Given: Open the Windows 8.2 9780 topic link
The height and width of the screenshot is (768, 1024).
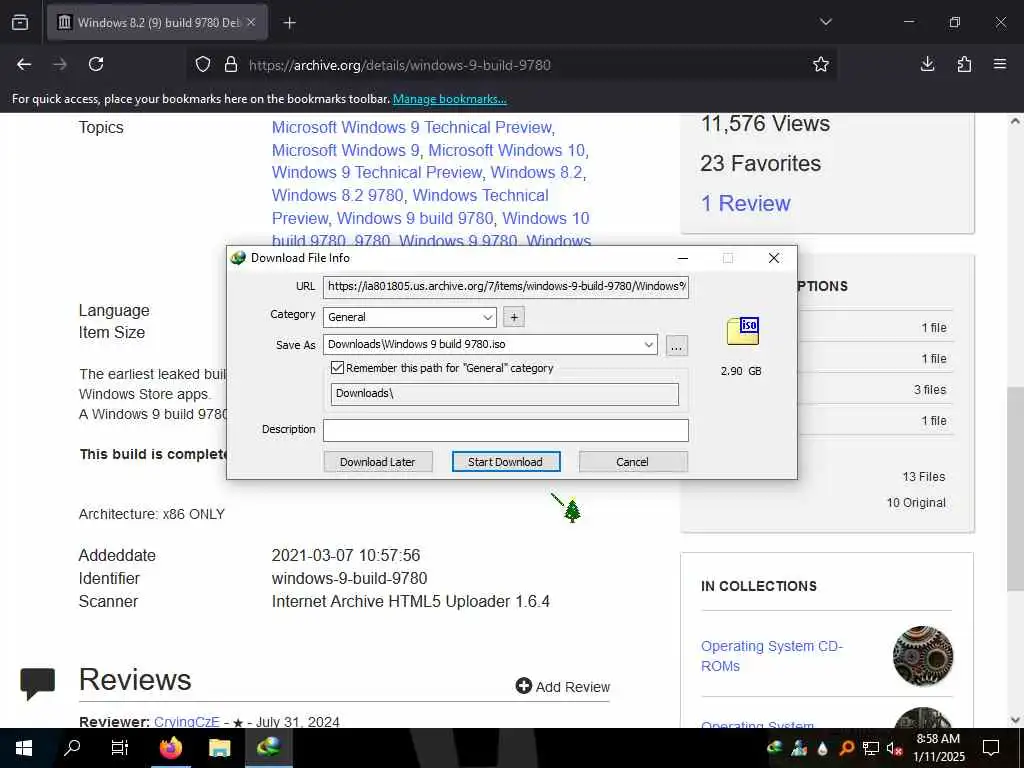Looking at the screenshot, I should 338,195.
